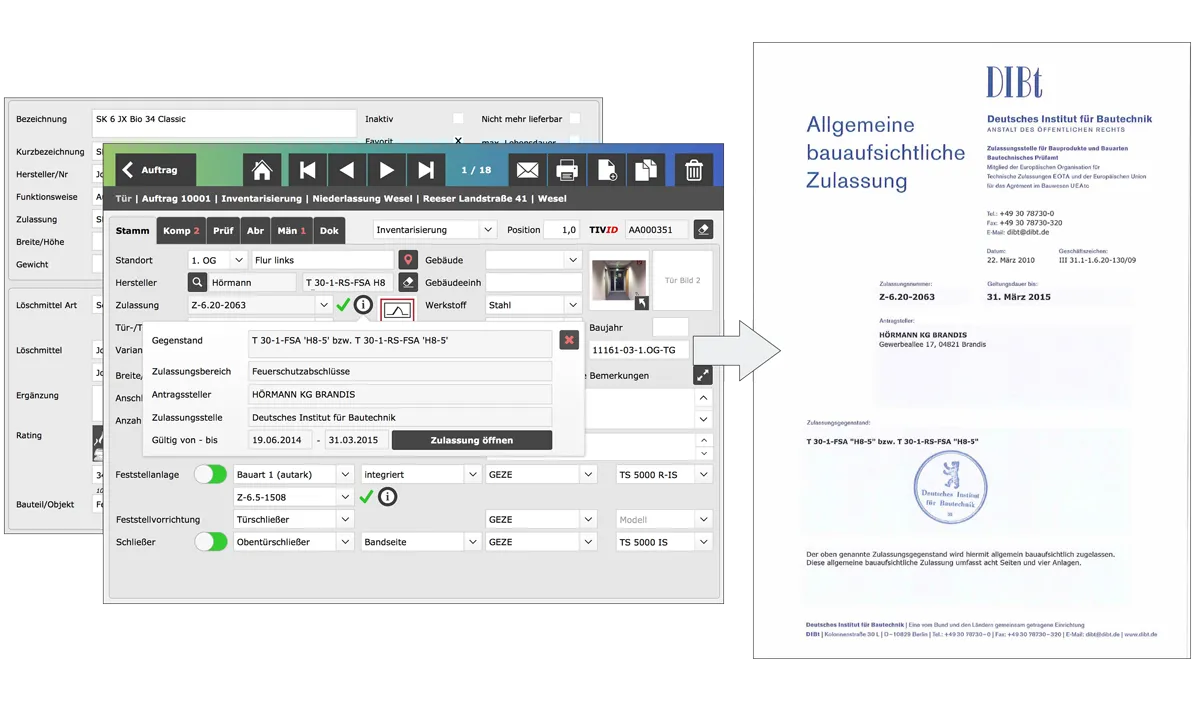Open the Feststellvorrichtung Modell dropdown

click(x=664, y=520)
